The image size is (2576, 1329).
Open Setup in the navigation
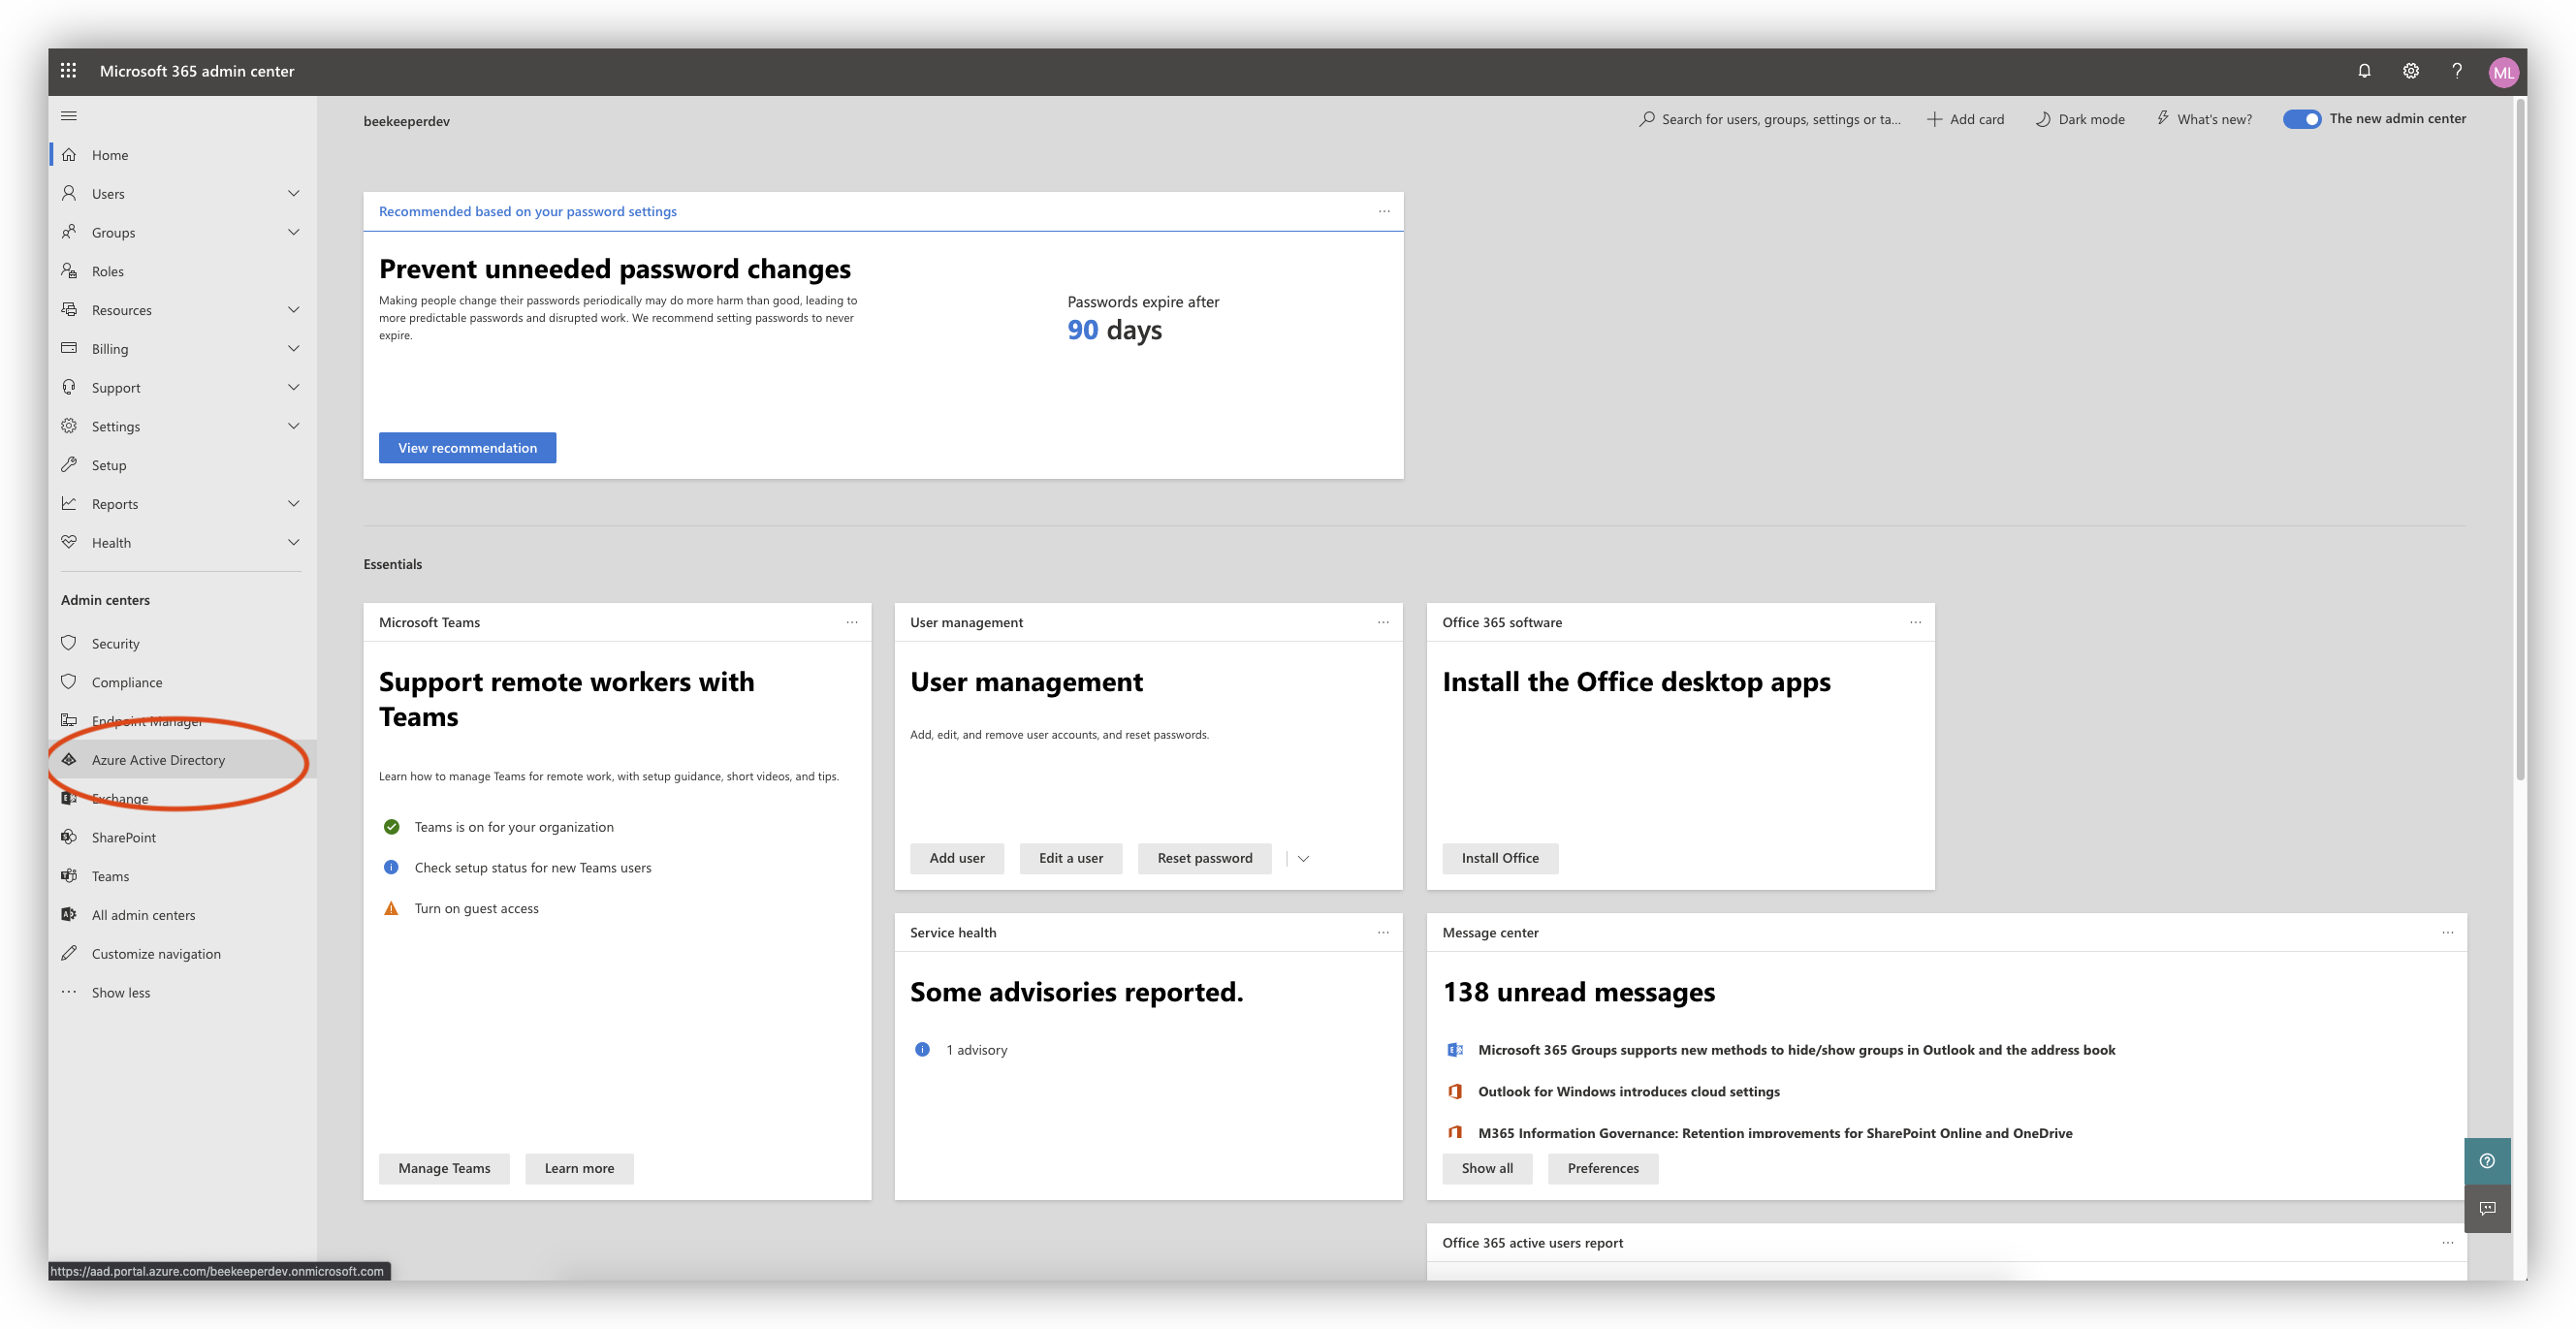pyautogui.click(x=183, y=465)
